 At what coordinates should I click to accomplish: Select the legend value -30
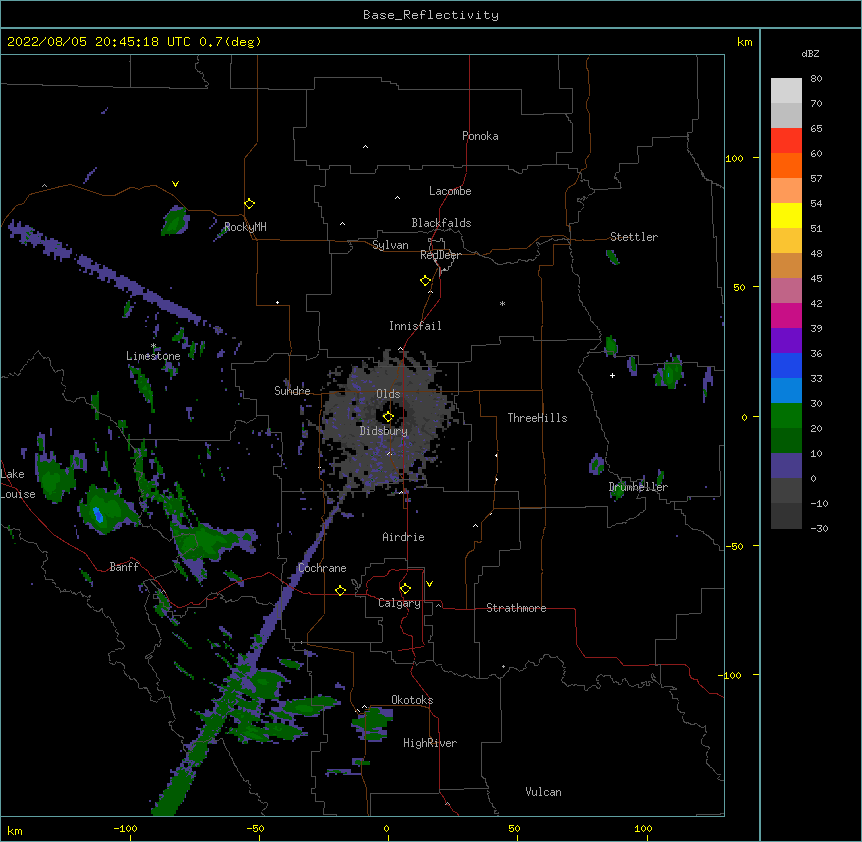(819, 528)
